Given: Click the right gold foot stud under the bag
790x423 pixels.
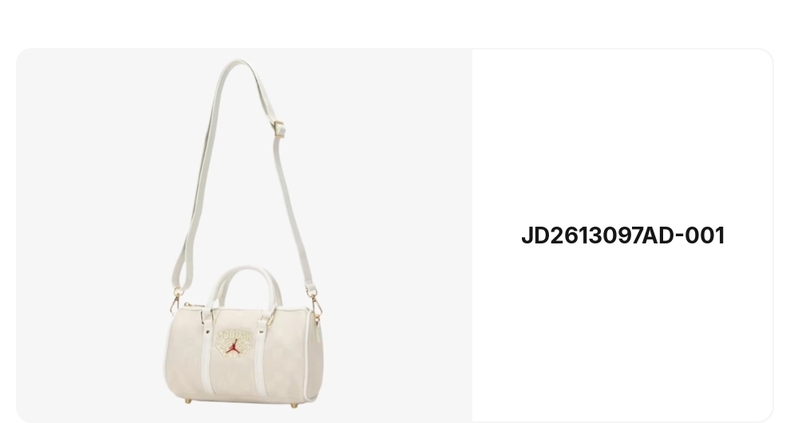Looking at the screenshot, I should click(x=295, y=405).
